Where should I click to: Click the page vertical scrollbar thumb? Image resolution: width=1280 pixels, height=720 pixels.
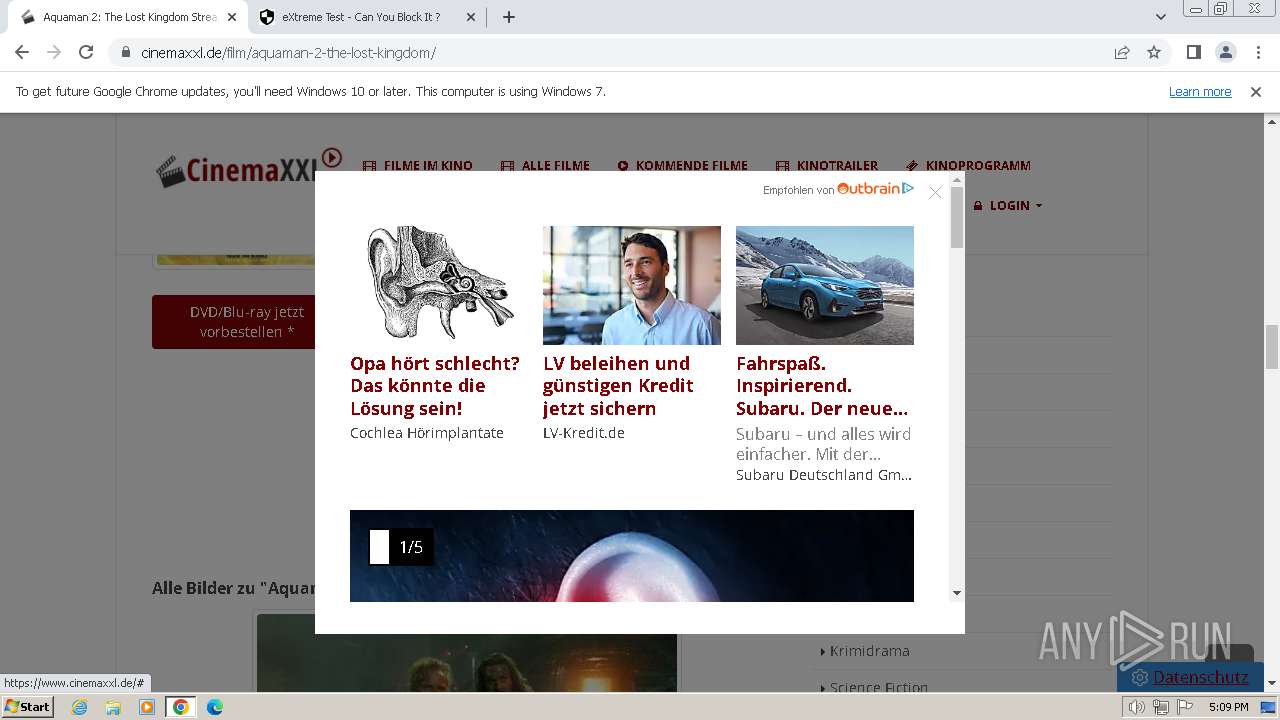tap(1272, 347)
